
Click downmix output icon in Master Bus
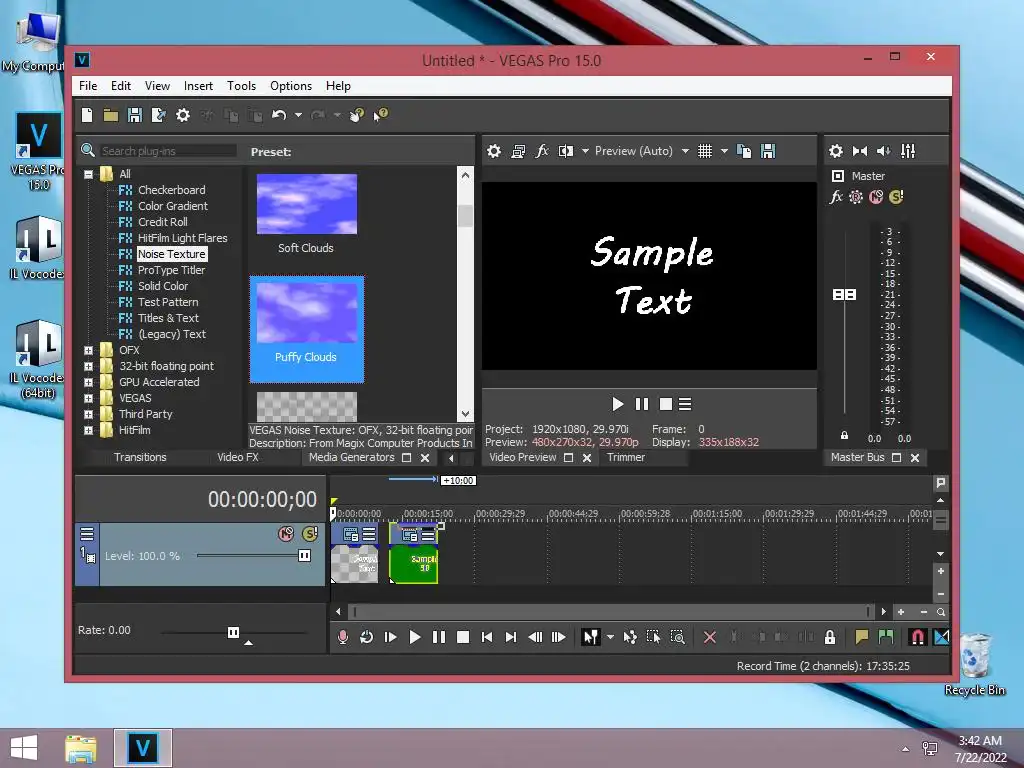[x=860, y=152]
